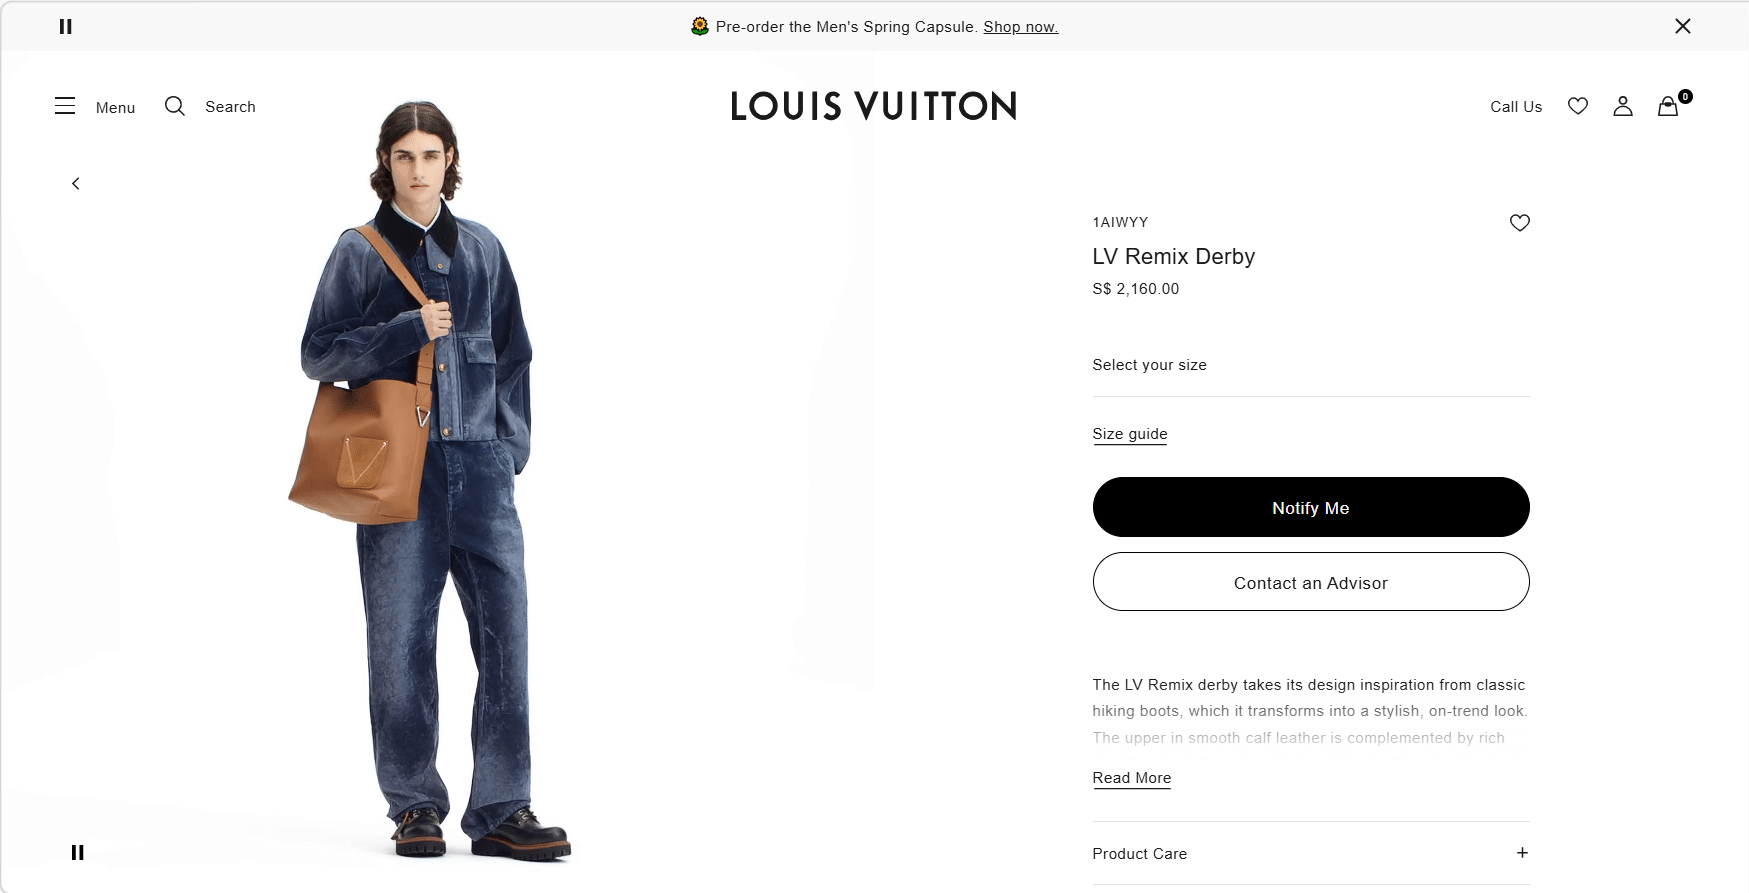This screenshot has width=1749, height=893.
Task: Click the back arrow chevron
Action: pos(76,183)
